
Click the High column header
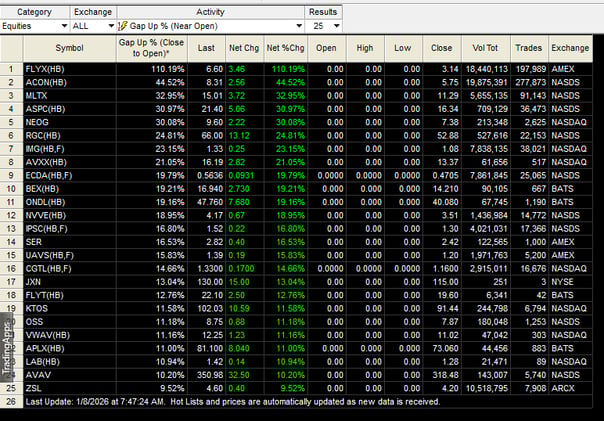[x=365, y=48]
